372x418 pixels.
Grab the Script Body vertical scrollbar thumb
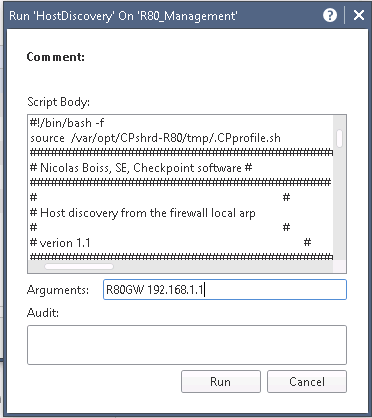[339, 138]
